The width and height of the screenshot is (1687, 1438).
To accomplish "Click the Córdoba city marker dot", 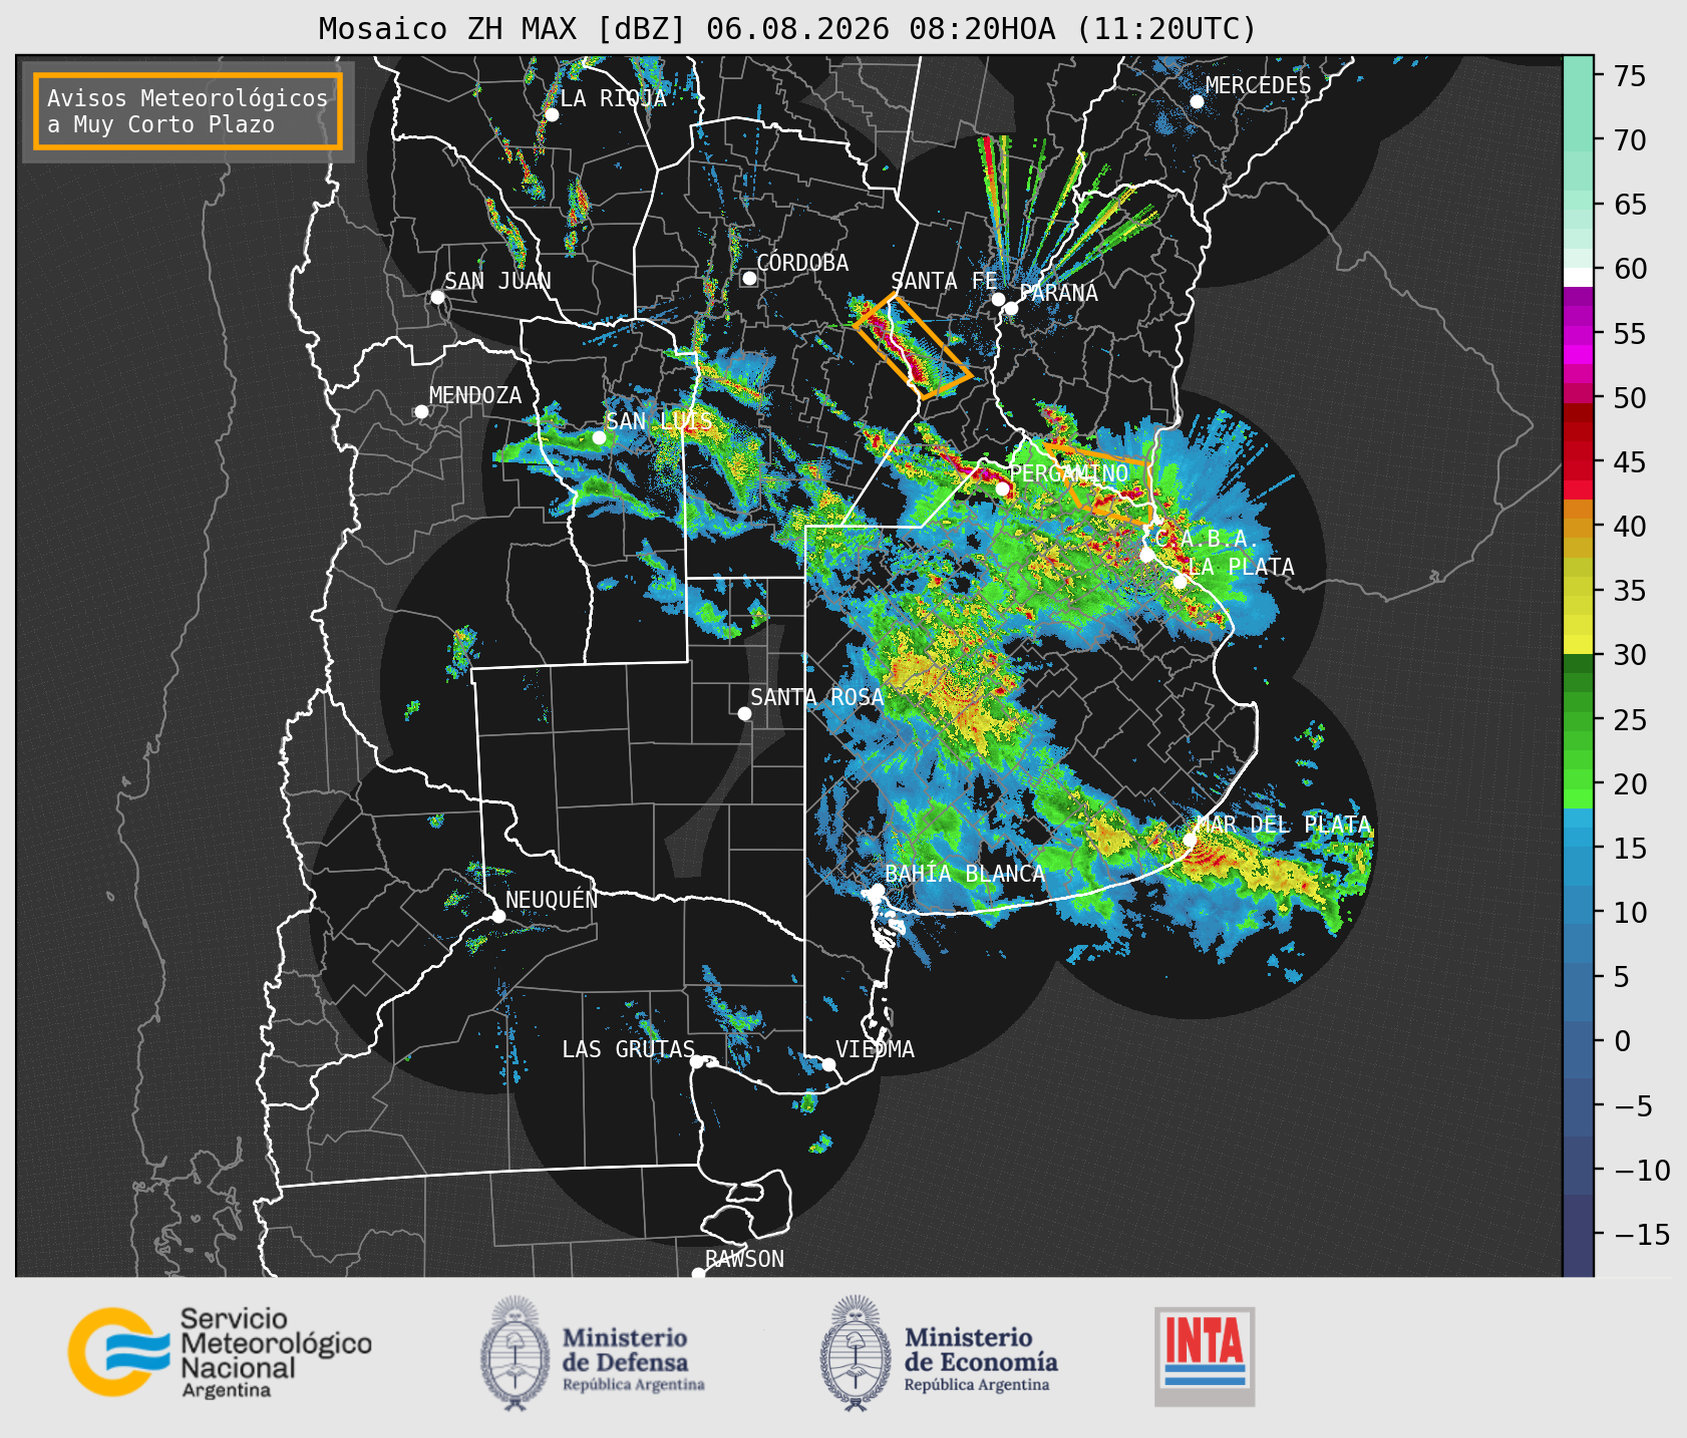I will pyautogui.click(x=749, y=278).
